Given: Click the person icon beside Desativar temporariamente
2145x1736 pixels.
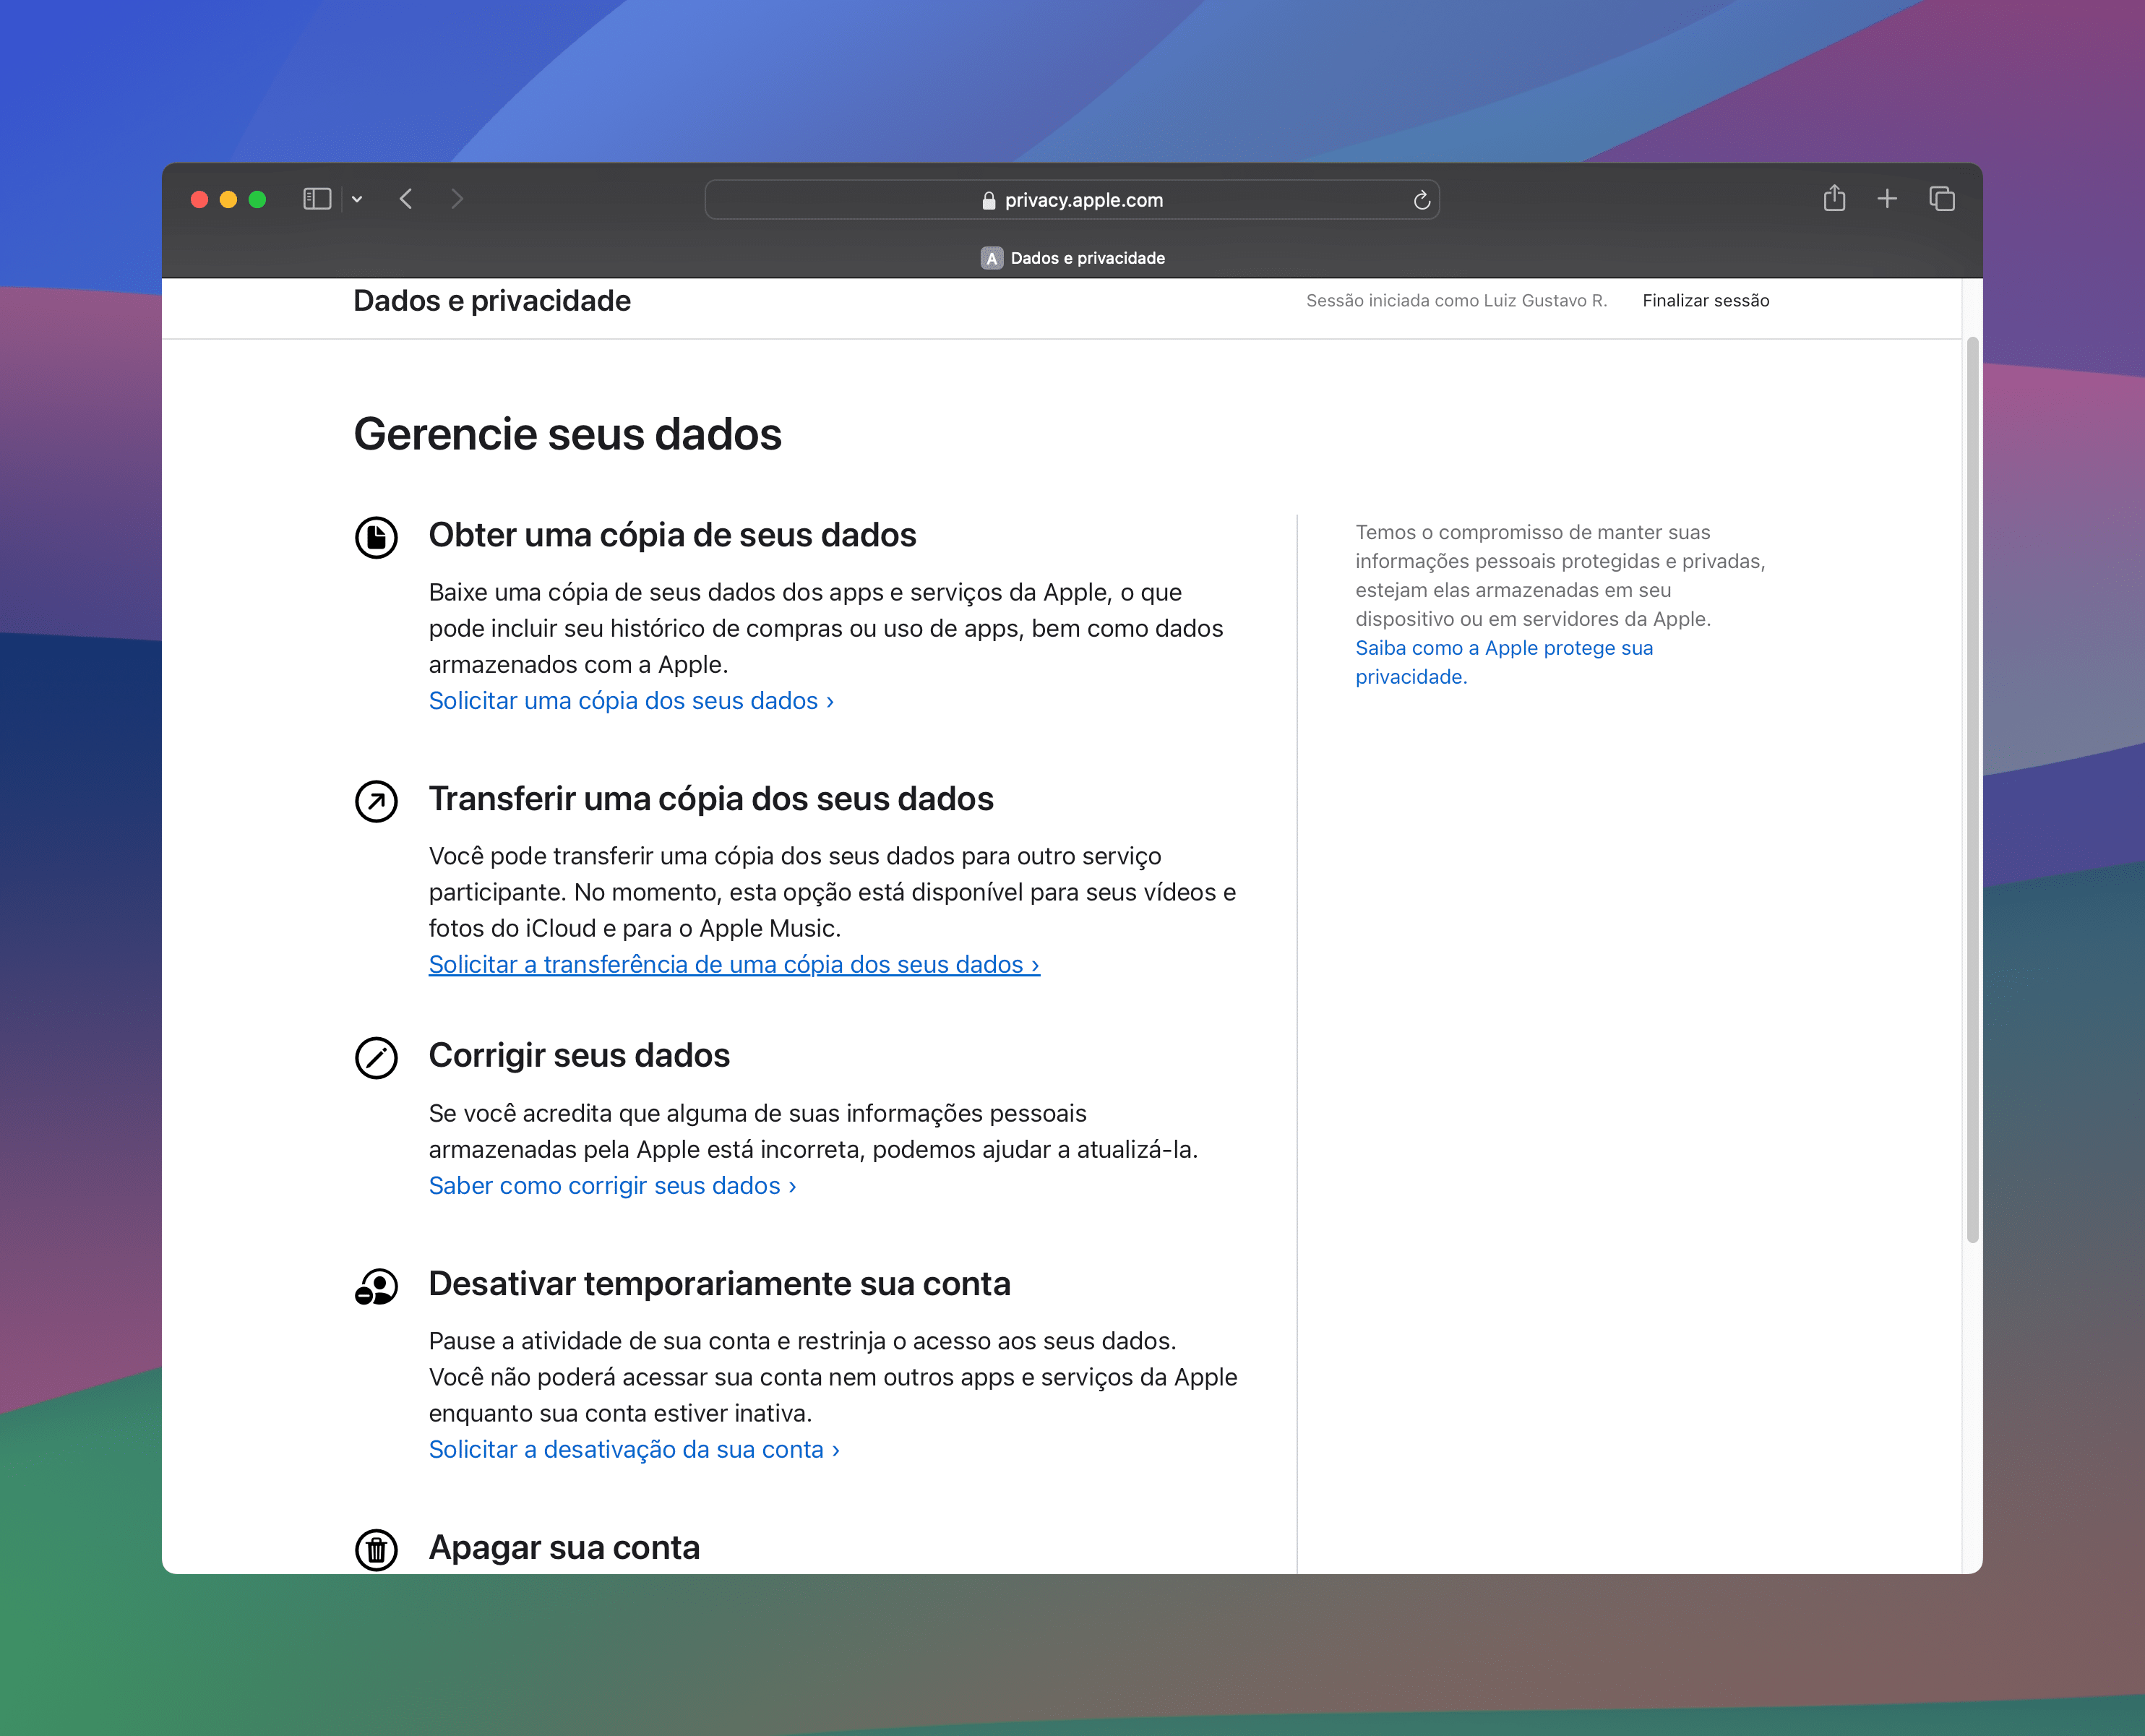Looking at the screenshot, I should click(376, 1286).
